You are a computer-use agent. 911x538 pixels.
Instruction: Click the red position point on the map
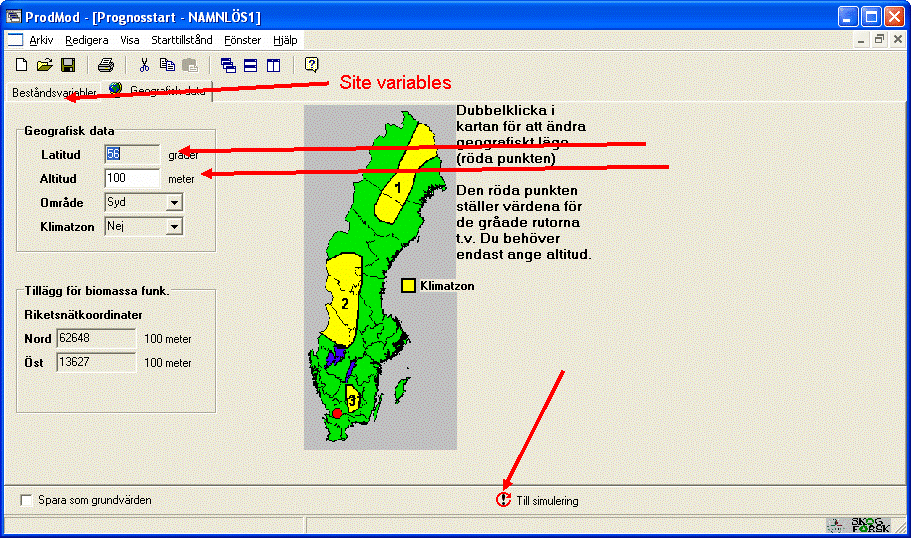(337, 413)
